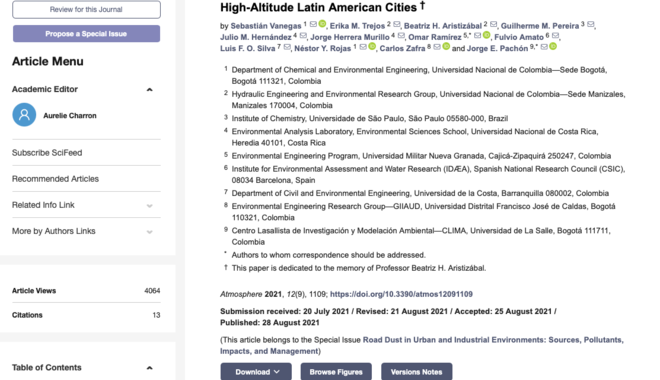This screenshot has height=380, width=660.
Task: Email icon next to Carlos Zafra
Action: (437, 47)
